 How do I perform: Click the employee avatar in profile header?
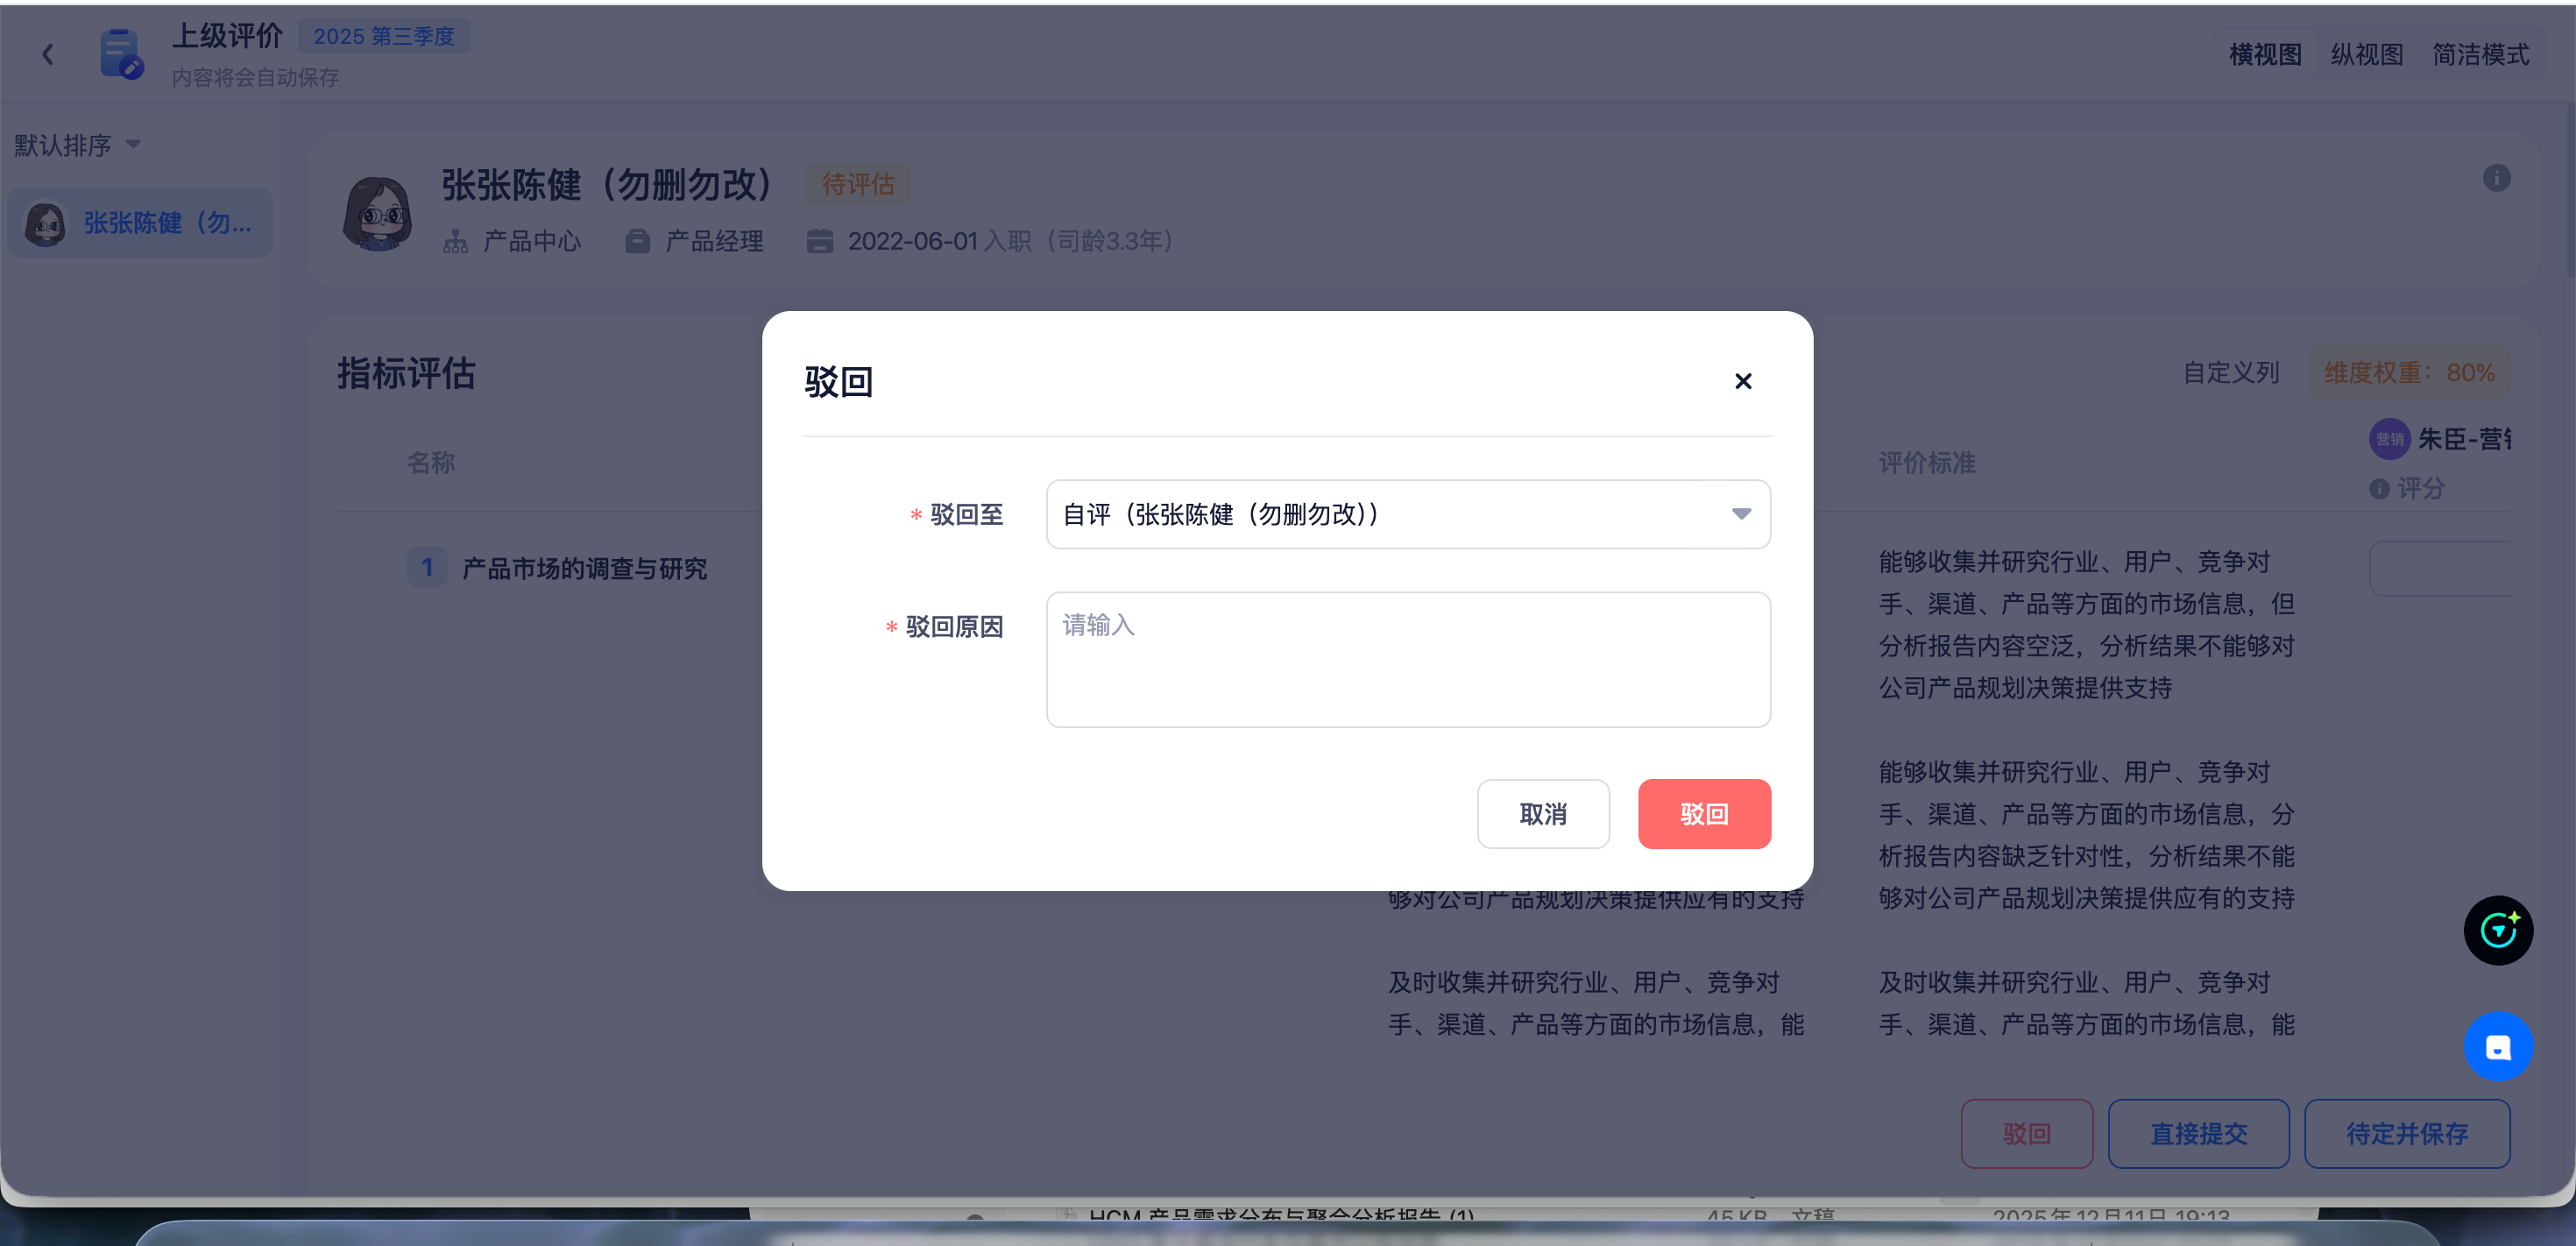click(377, 213)
